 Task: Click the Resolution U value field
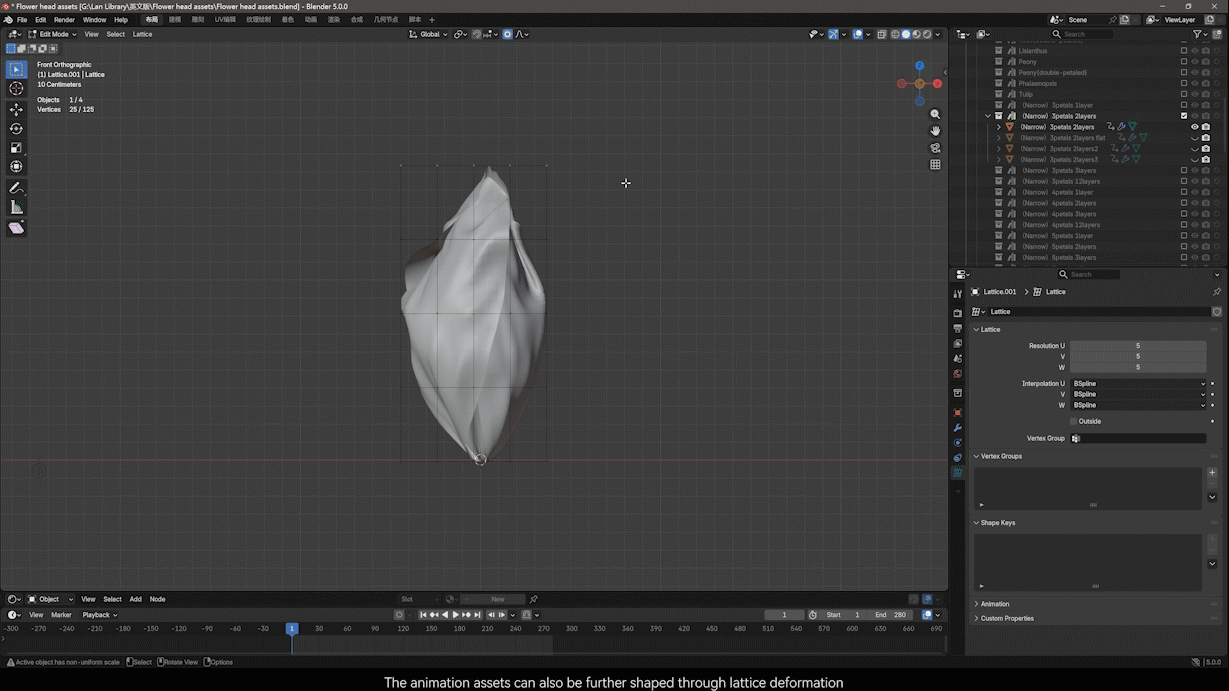pyautogui.click(x=1138, y=346)
